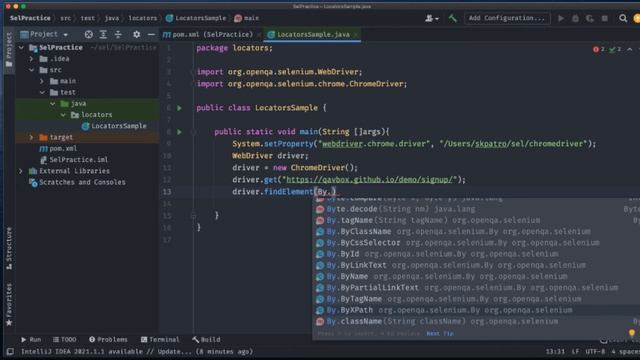Image resolution: width=640 pixels, height=360 pixels.
Task: Click locators breadcrumb in navigation bar
Action: coord(142,18)
